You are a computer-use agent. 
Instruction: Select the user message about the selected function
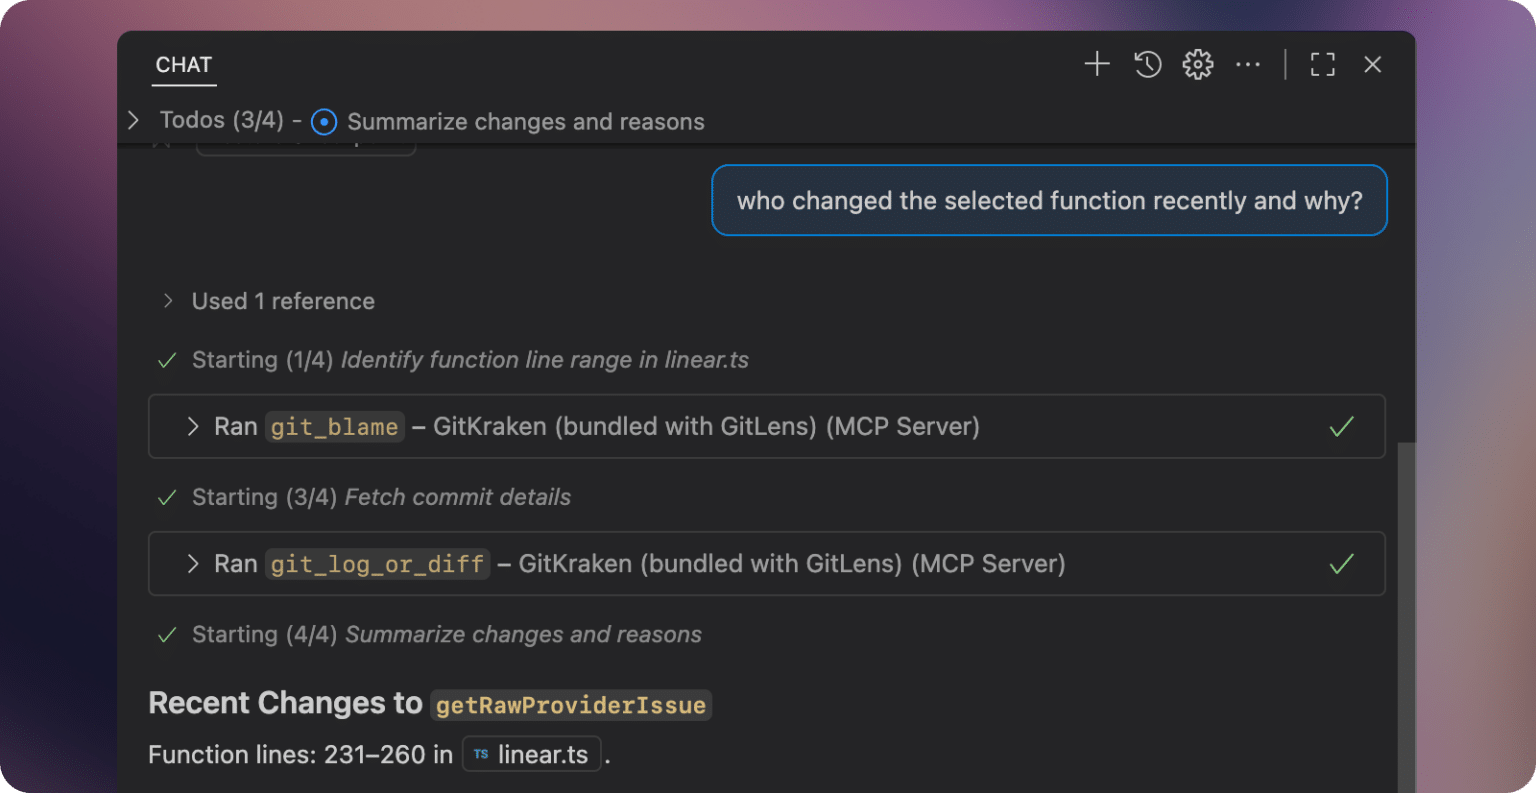click(1049, 200)
